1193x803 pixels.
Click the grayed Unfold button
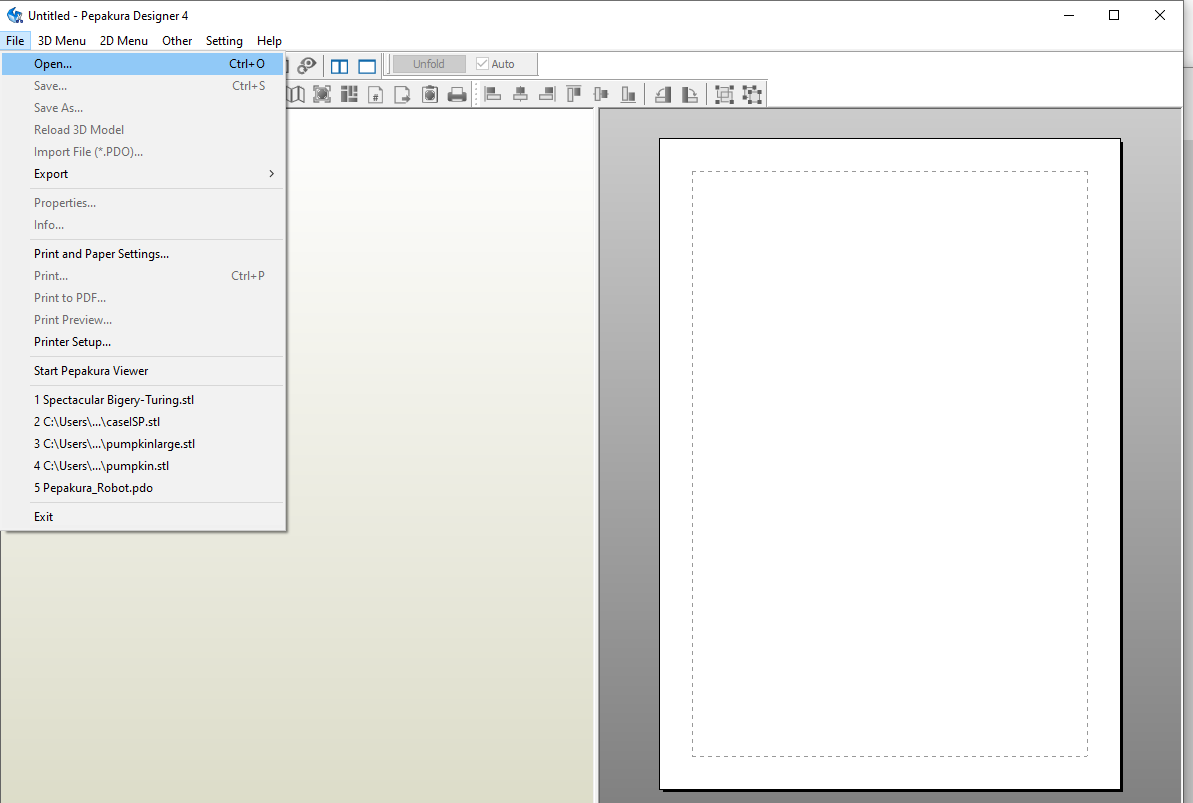pos(428,64)
